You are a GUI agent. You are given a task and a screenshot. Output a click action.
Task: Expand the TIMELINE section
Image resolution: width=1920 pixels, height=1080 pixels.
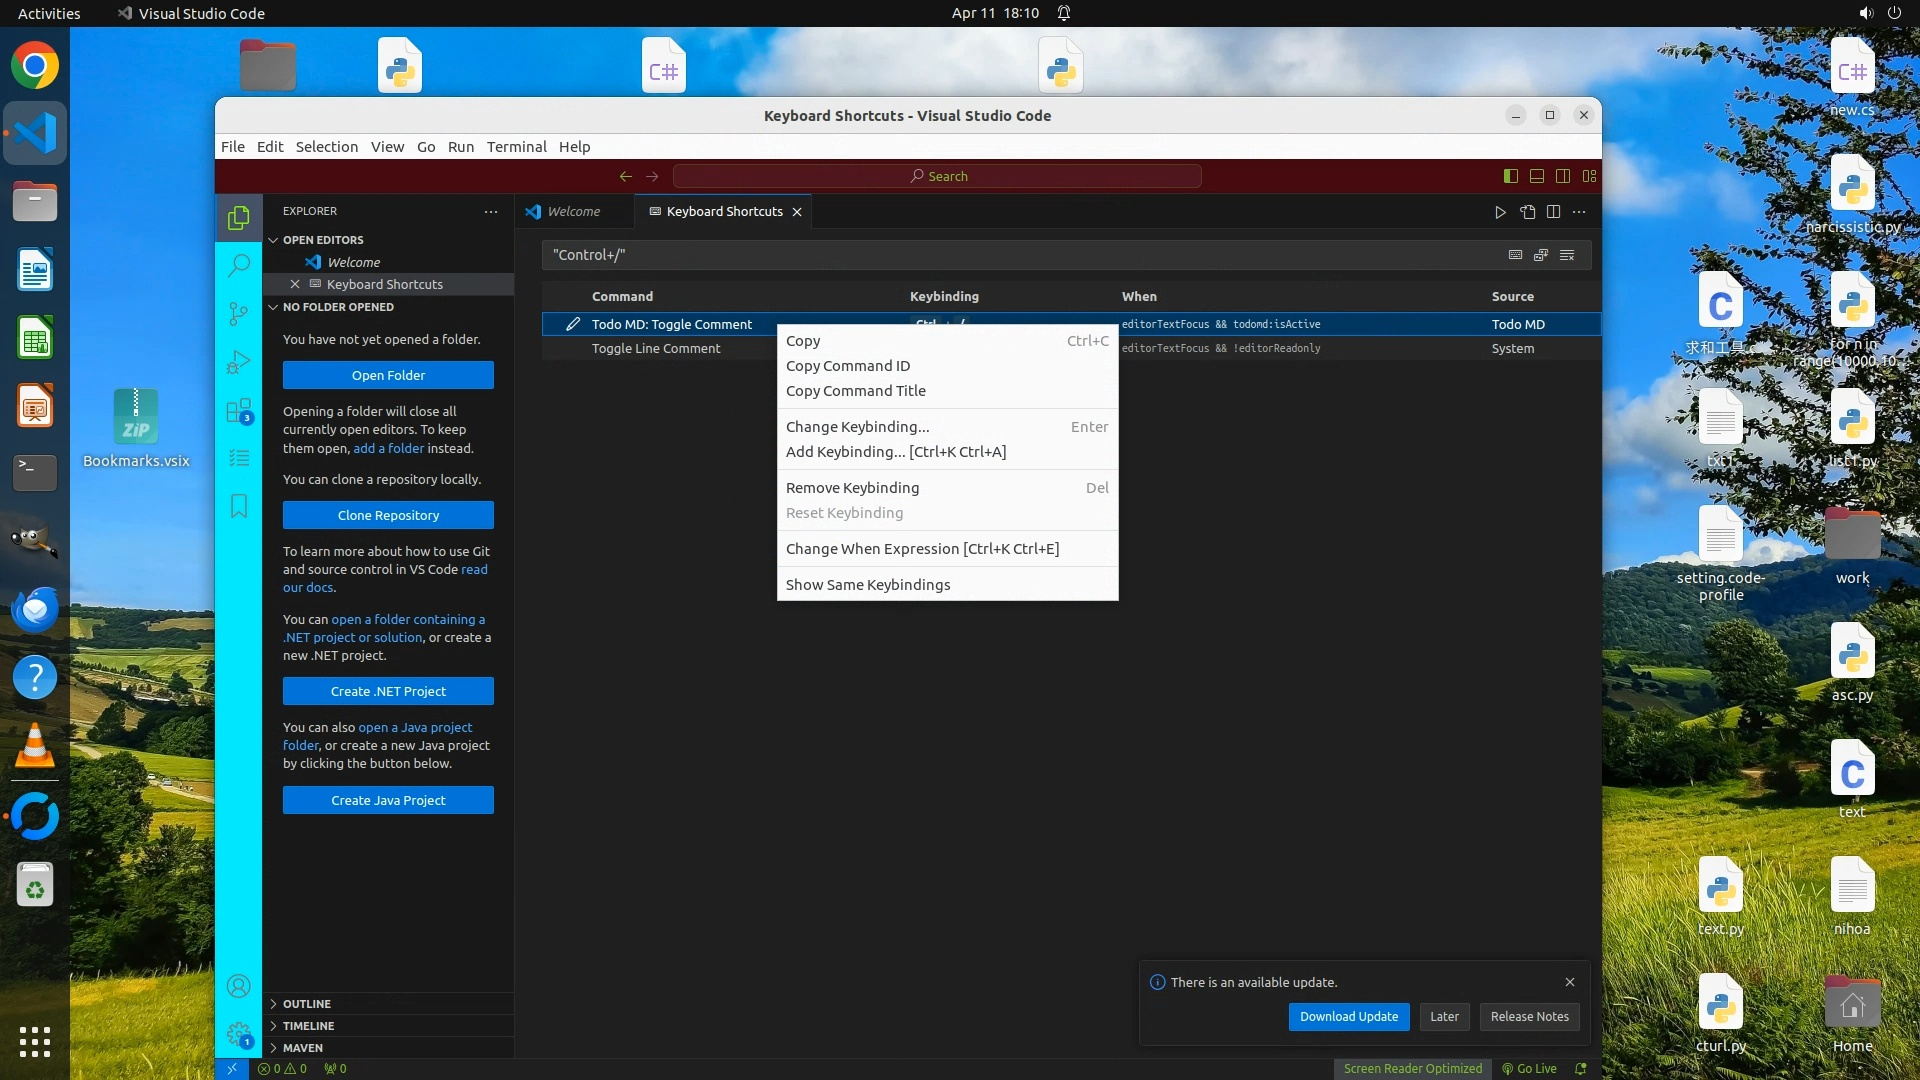tap(308, 1026)
